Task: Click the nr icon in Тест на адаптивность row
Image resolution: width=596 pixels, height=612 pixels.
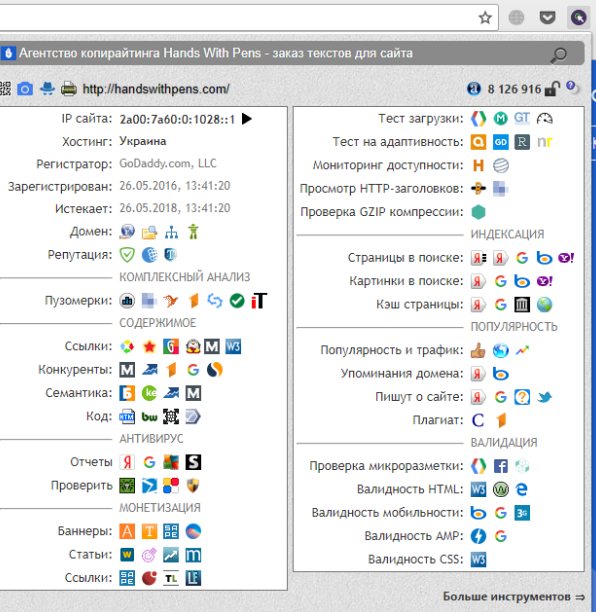Action: (544, 142)
